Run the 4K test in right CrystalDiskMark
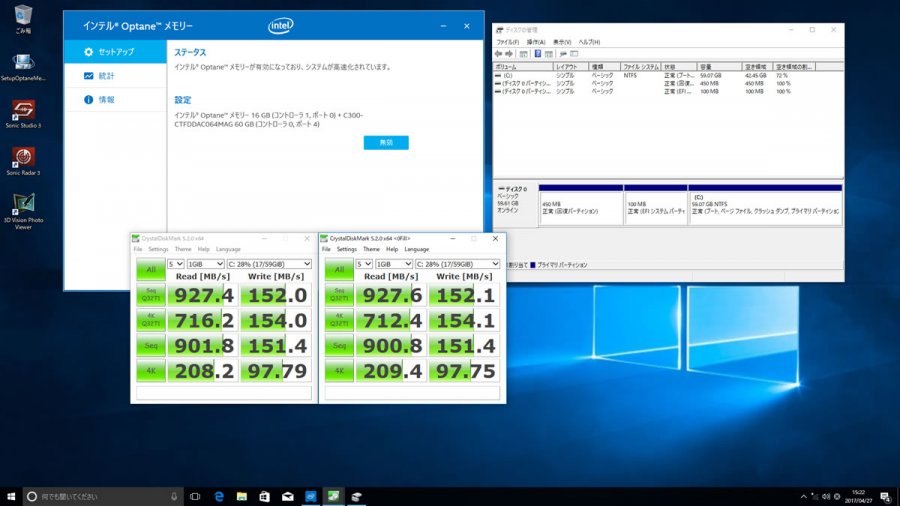900x506 pixels. (338, 372)
